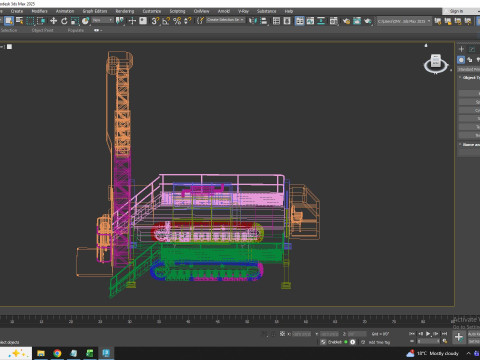
Task: Toggle the Percent Snap button
Action: (177, 21)
